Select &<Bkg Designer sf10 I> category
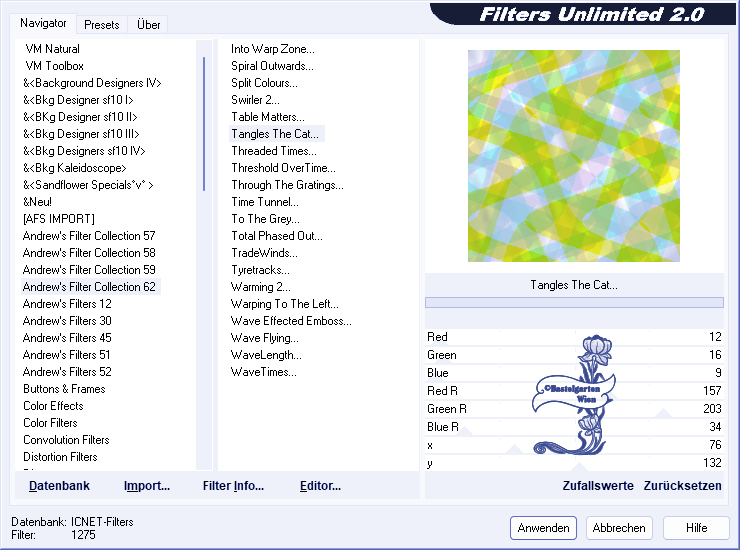Screen dimensions: 740x550 click(x=78, y=100)
